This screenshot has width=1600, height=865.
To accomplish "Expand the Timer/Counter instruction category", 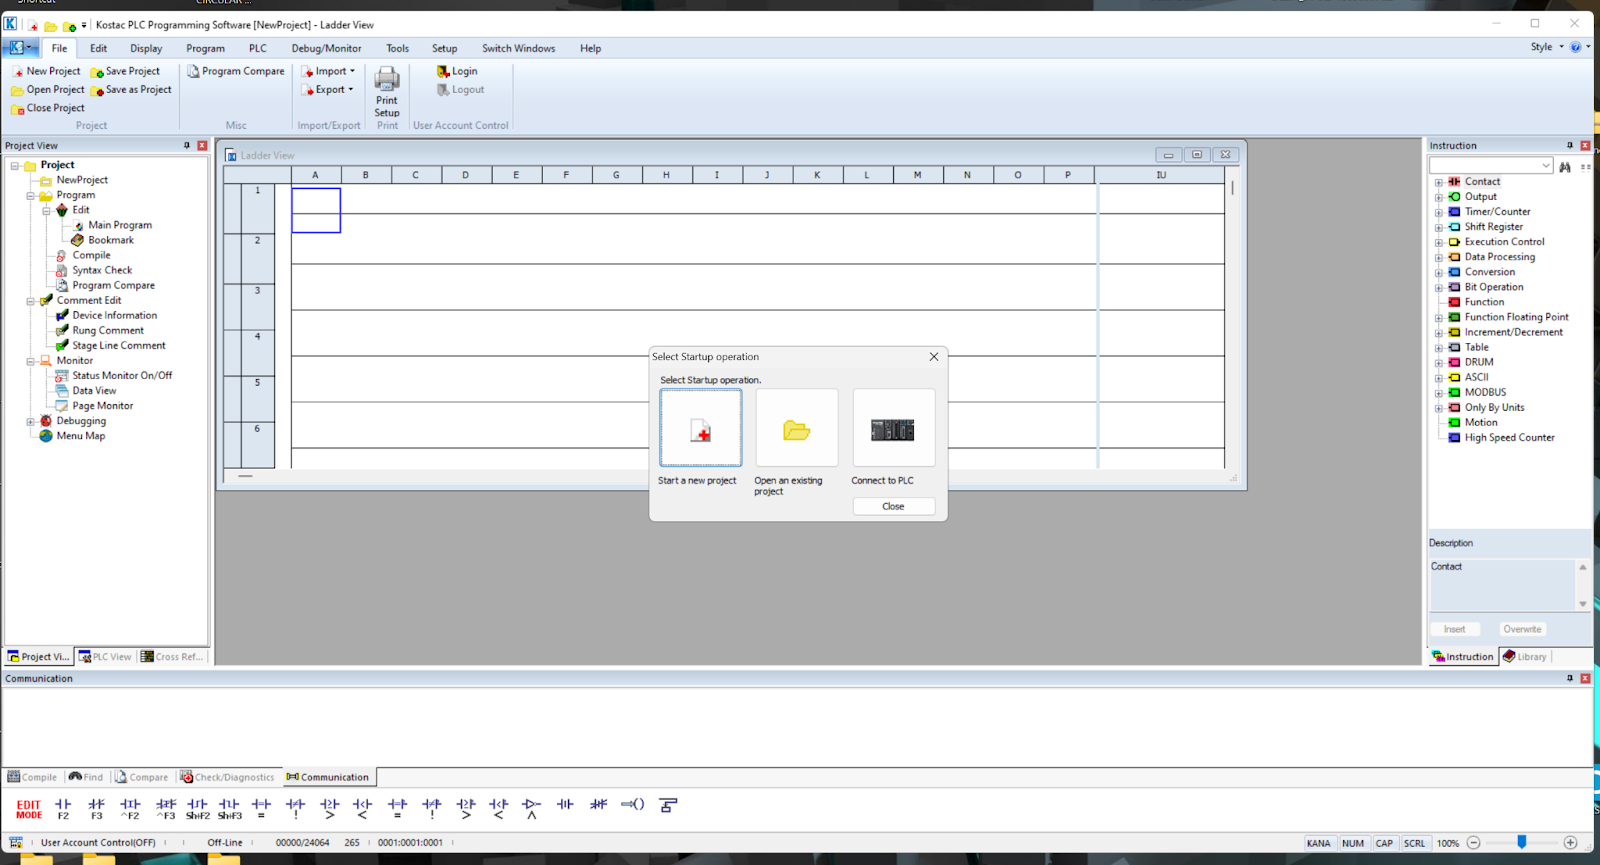I will tap(1439, 212).
